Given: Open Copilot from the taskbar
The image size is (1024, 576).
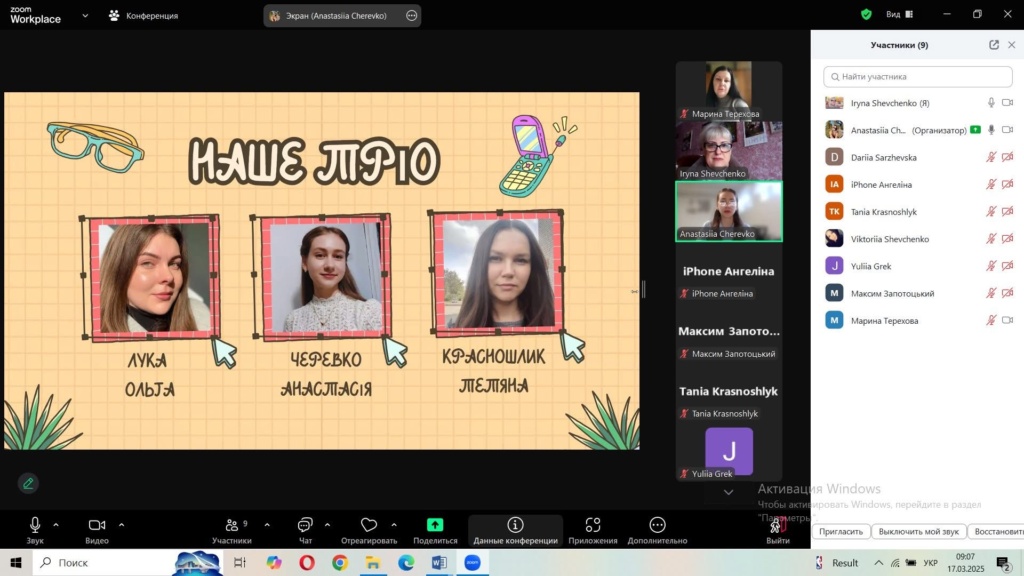Looking at the screenshot, I should (x=274, y=562).
